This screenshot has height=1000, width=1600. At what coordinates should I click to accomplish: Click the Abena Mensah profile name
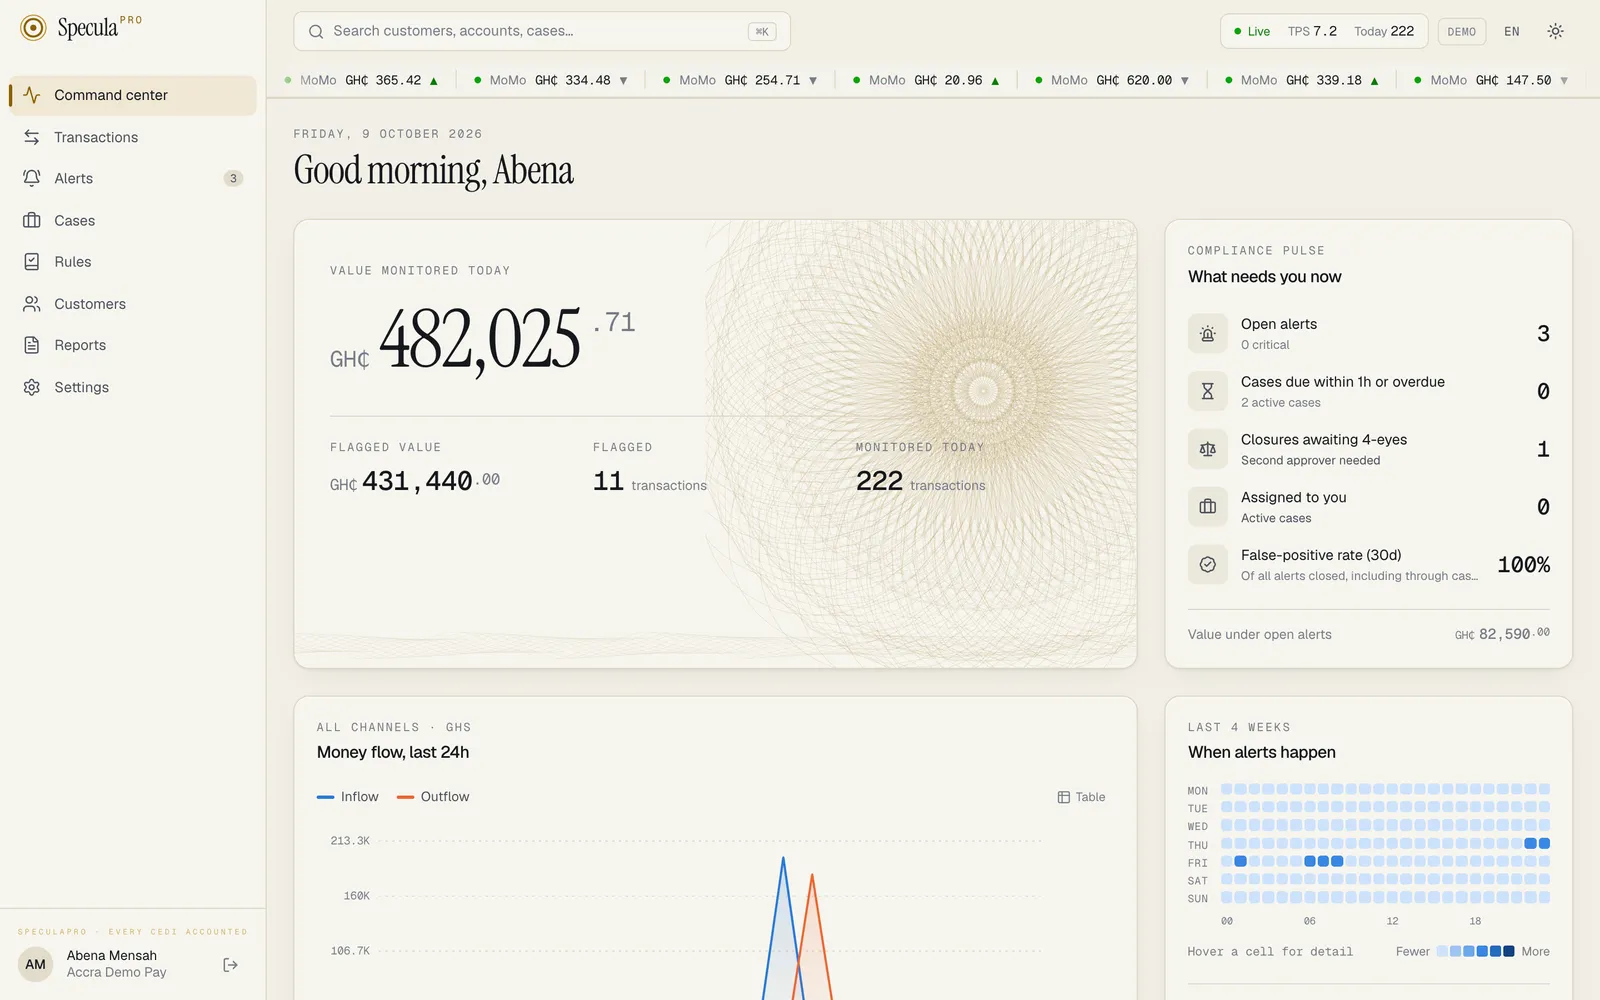tap(112, 956)
